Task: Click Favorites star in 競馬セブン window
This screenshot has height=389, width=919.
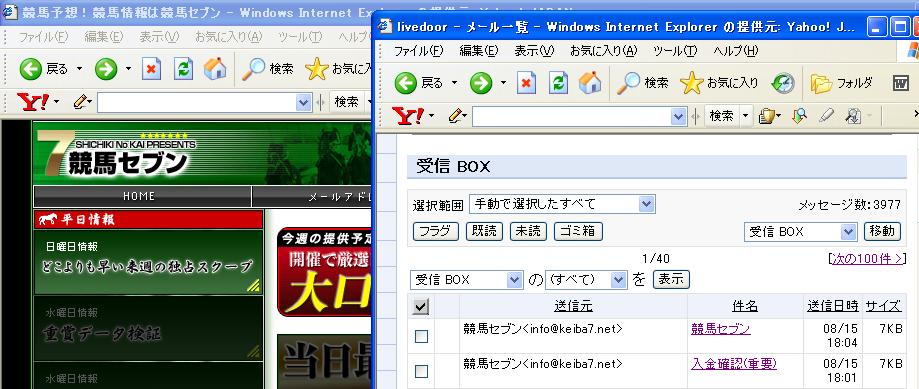Action: point(316,70)
